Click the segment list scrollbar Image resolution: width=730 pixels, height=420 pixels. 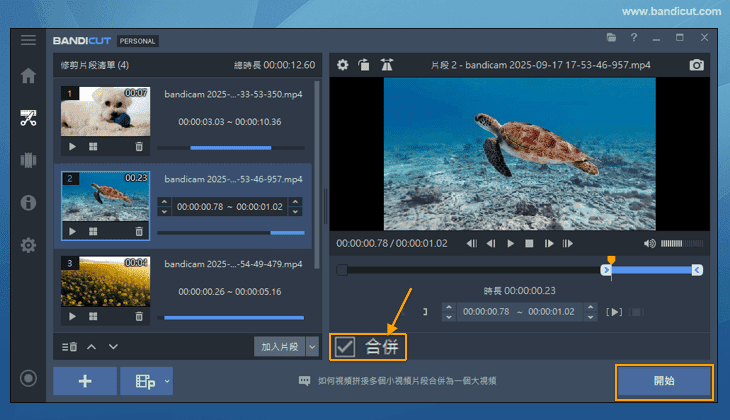tap(317, 175)
